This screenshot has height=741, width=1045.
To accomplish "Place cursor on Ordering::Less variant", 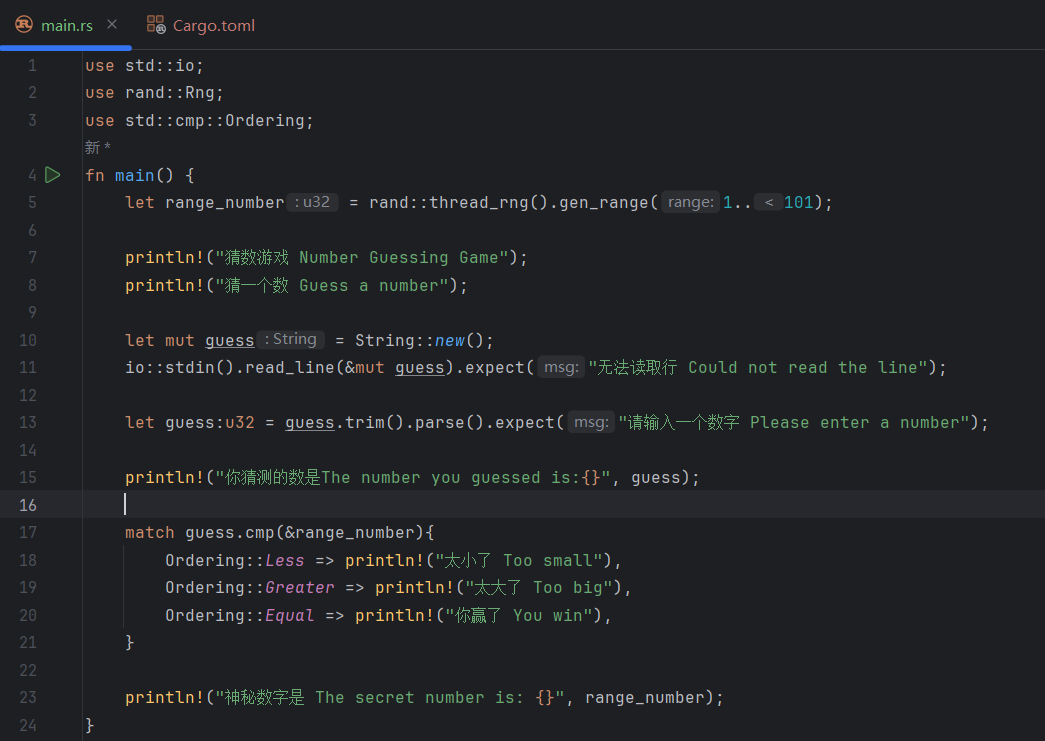I will (285, 560).
